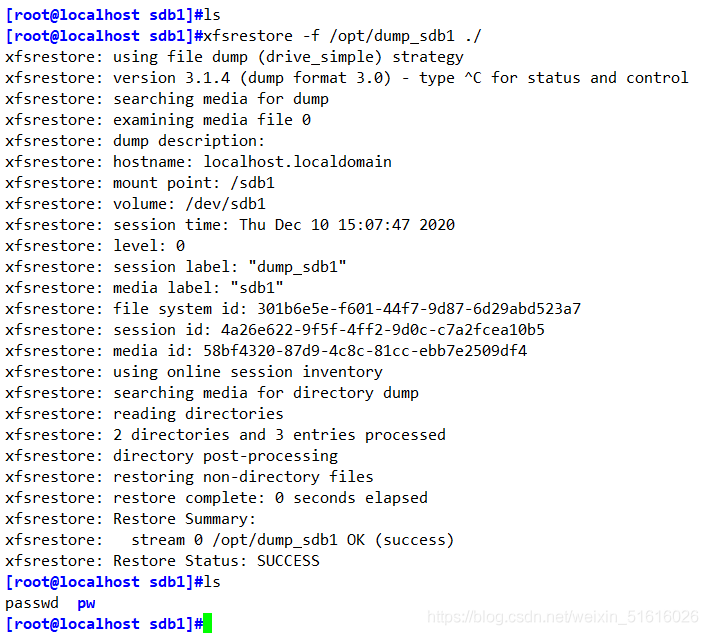Viewport: 708px width, 635px height.
Task: Click the green terminal cursor at last prompt
Action: coord(207,623)
